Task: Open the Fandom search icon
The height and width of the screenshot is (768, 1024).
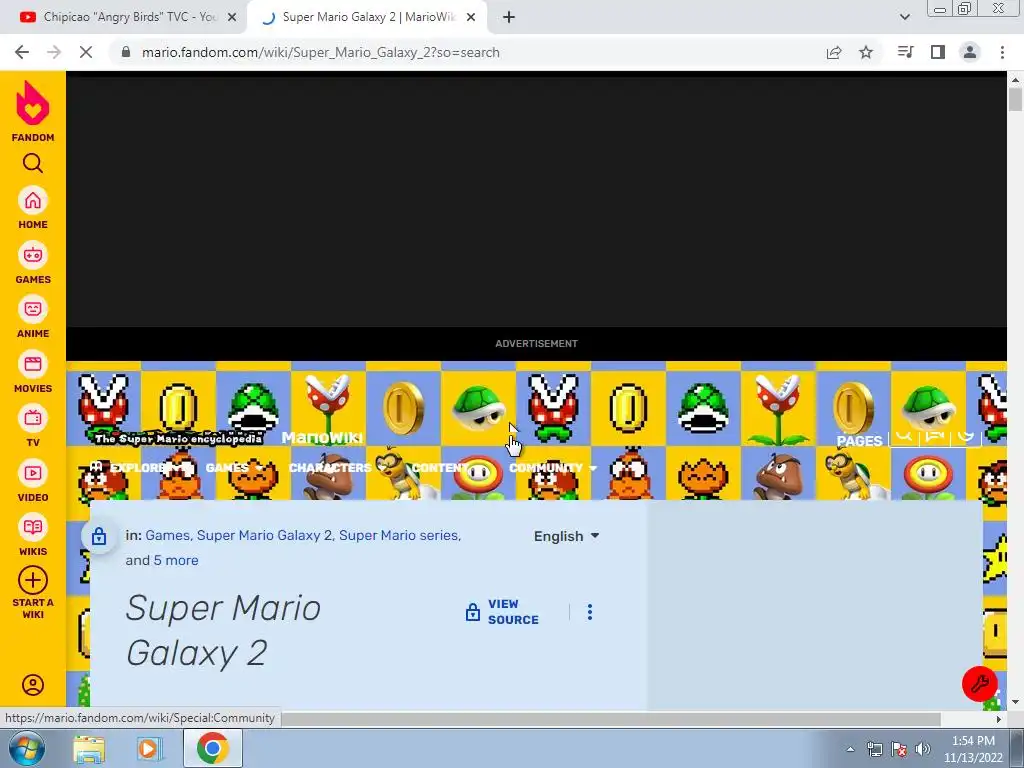Action: click(x=33, y=163)
